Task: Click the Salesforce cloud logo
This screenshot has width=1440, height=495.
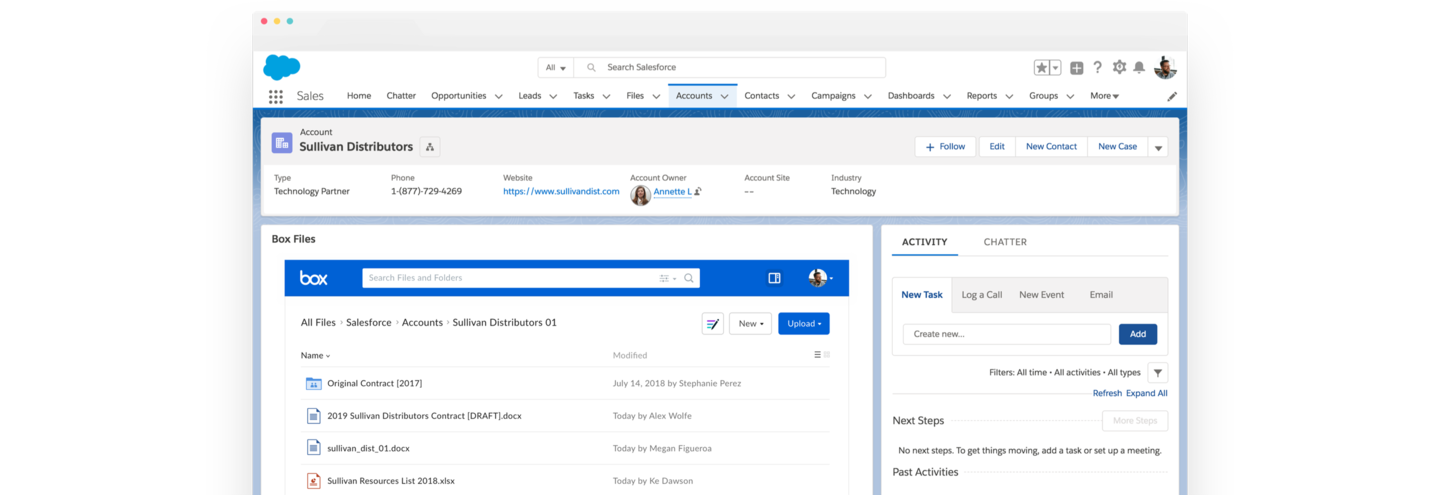Action: pos(281,67)
